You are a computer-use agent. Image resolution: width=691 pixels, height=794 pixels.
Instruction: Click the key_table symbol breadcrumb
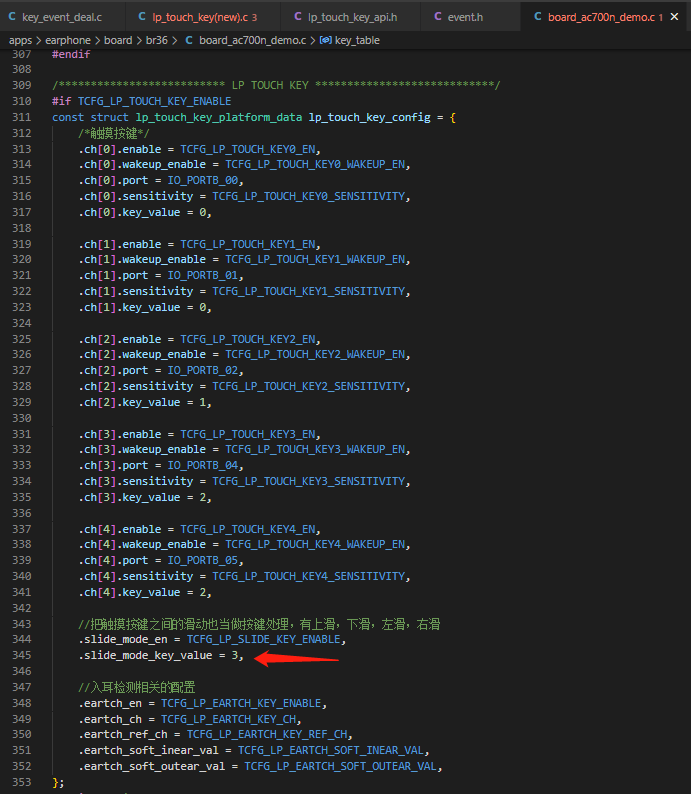(357, 41)
